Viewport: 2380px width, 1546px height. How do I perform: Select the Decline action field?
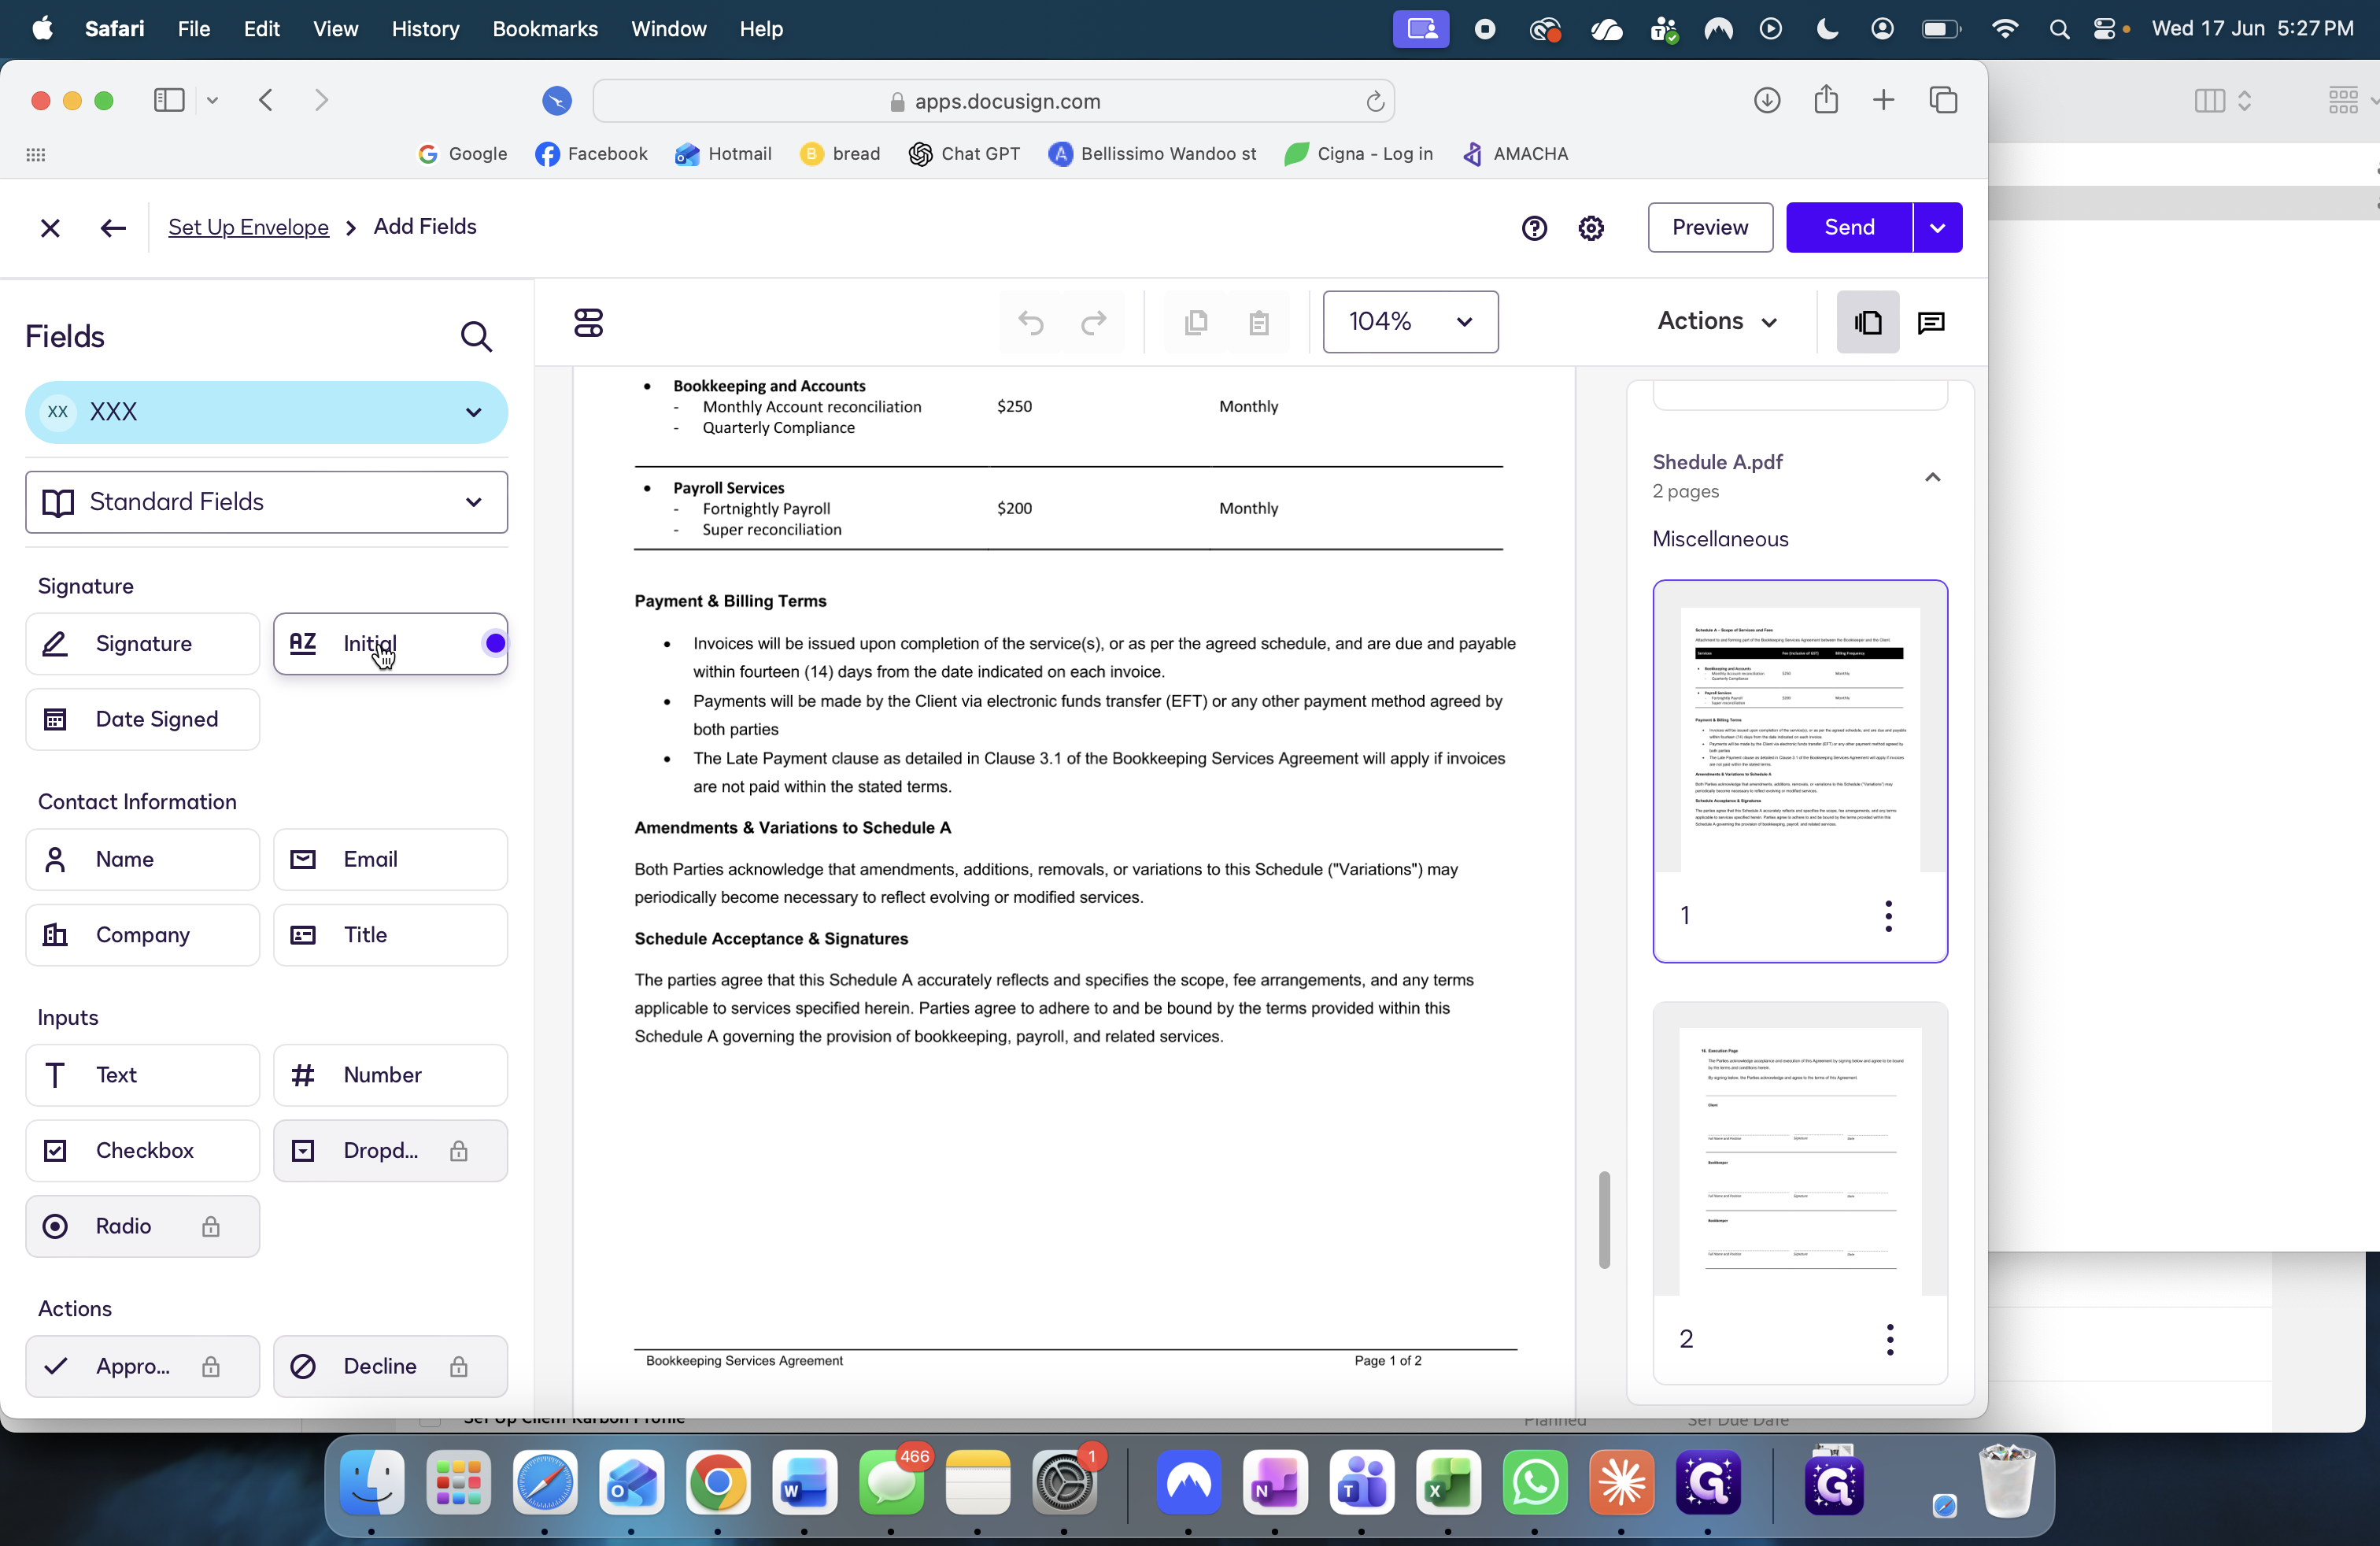point(390,1367)
